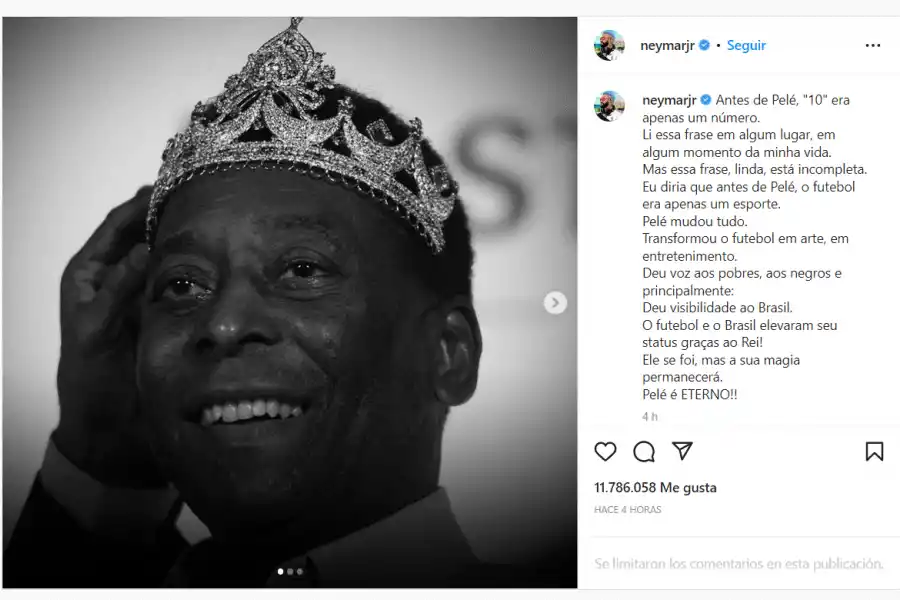This screenshot has height=600, width=900.
Task: Select the third carousel dot indicator
Action: (300, 571)
